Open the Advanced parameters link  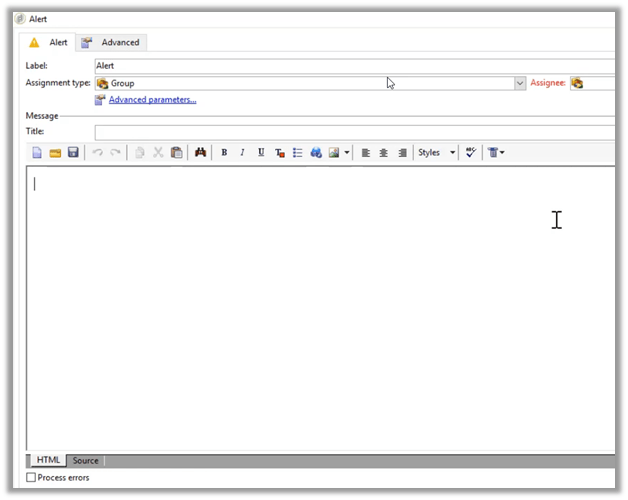(x=153, y=100)
